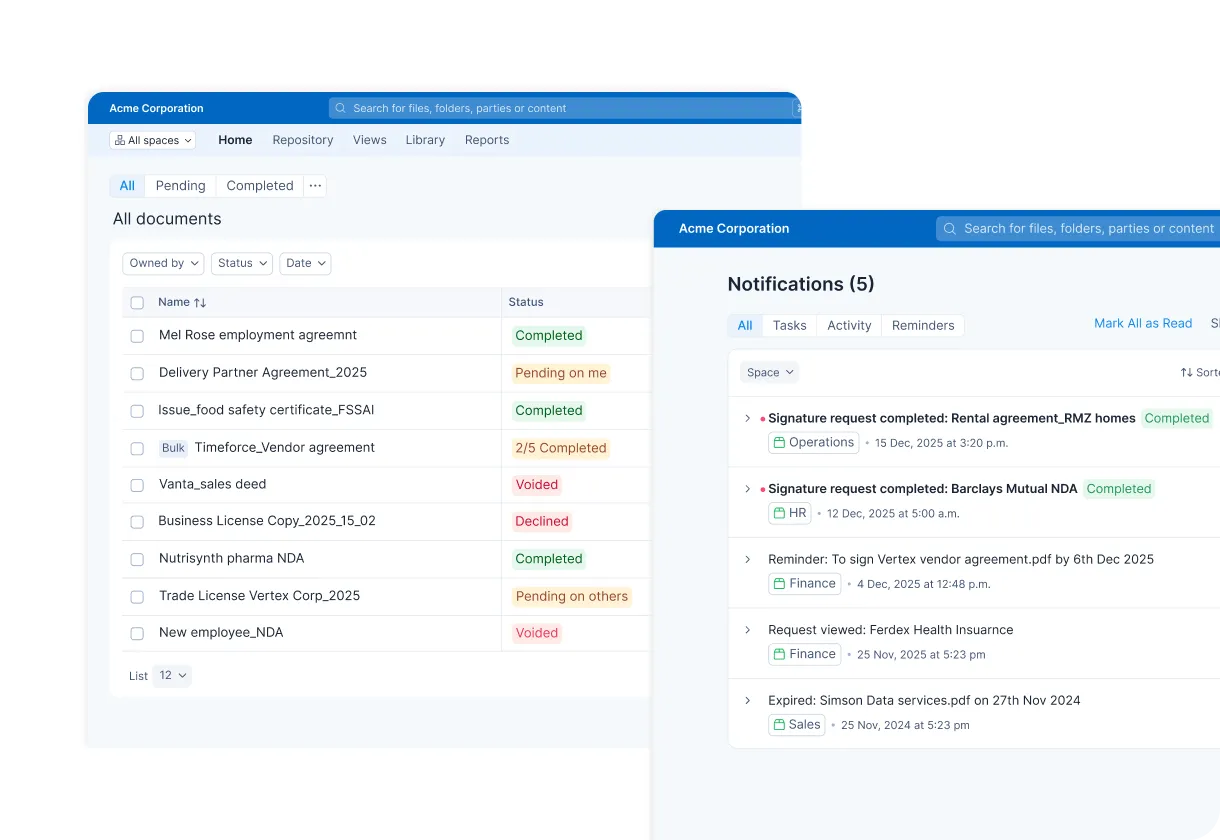Click the Status column header

(x=526, y=302)
